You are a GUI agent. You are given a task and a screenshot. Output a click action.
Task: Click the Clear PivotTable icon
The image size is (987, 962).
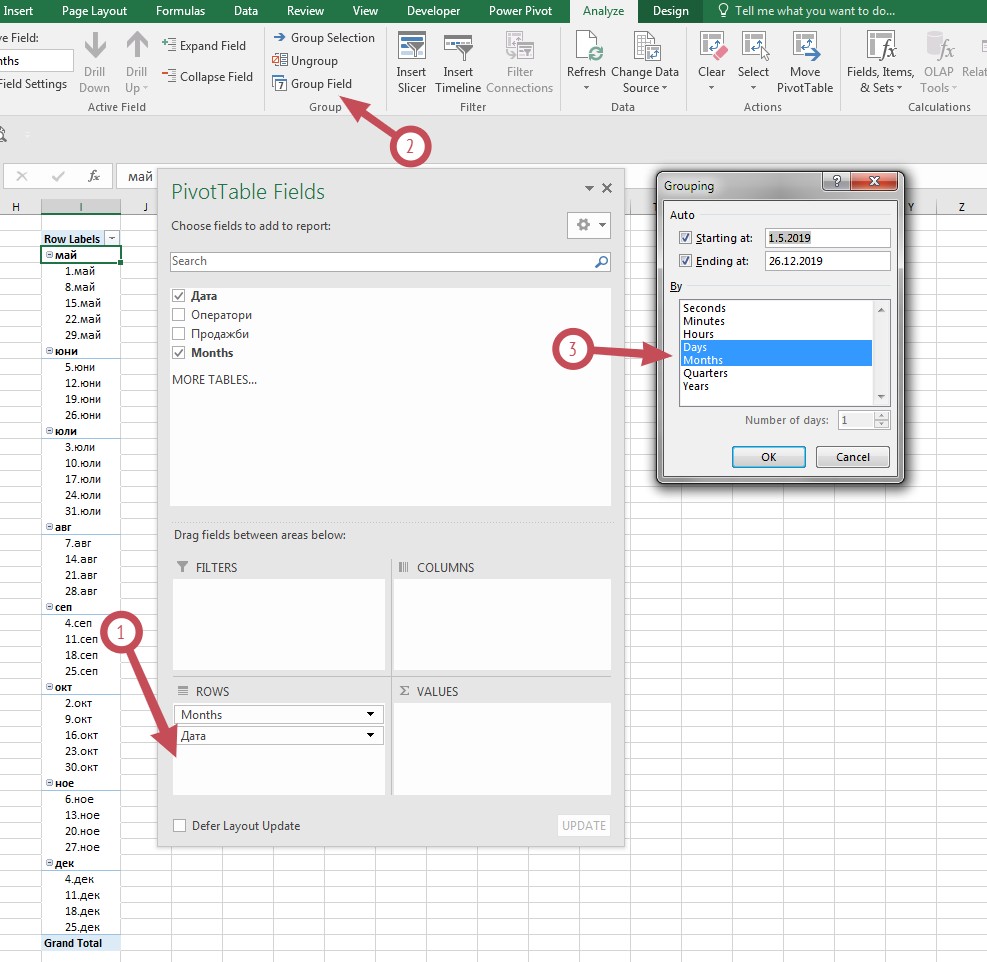[713, 47]
